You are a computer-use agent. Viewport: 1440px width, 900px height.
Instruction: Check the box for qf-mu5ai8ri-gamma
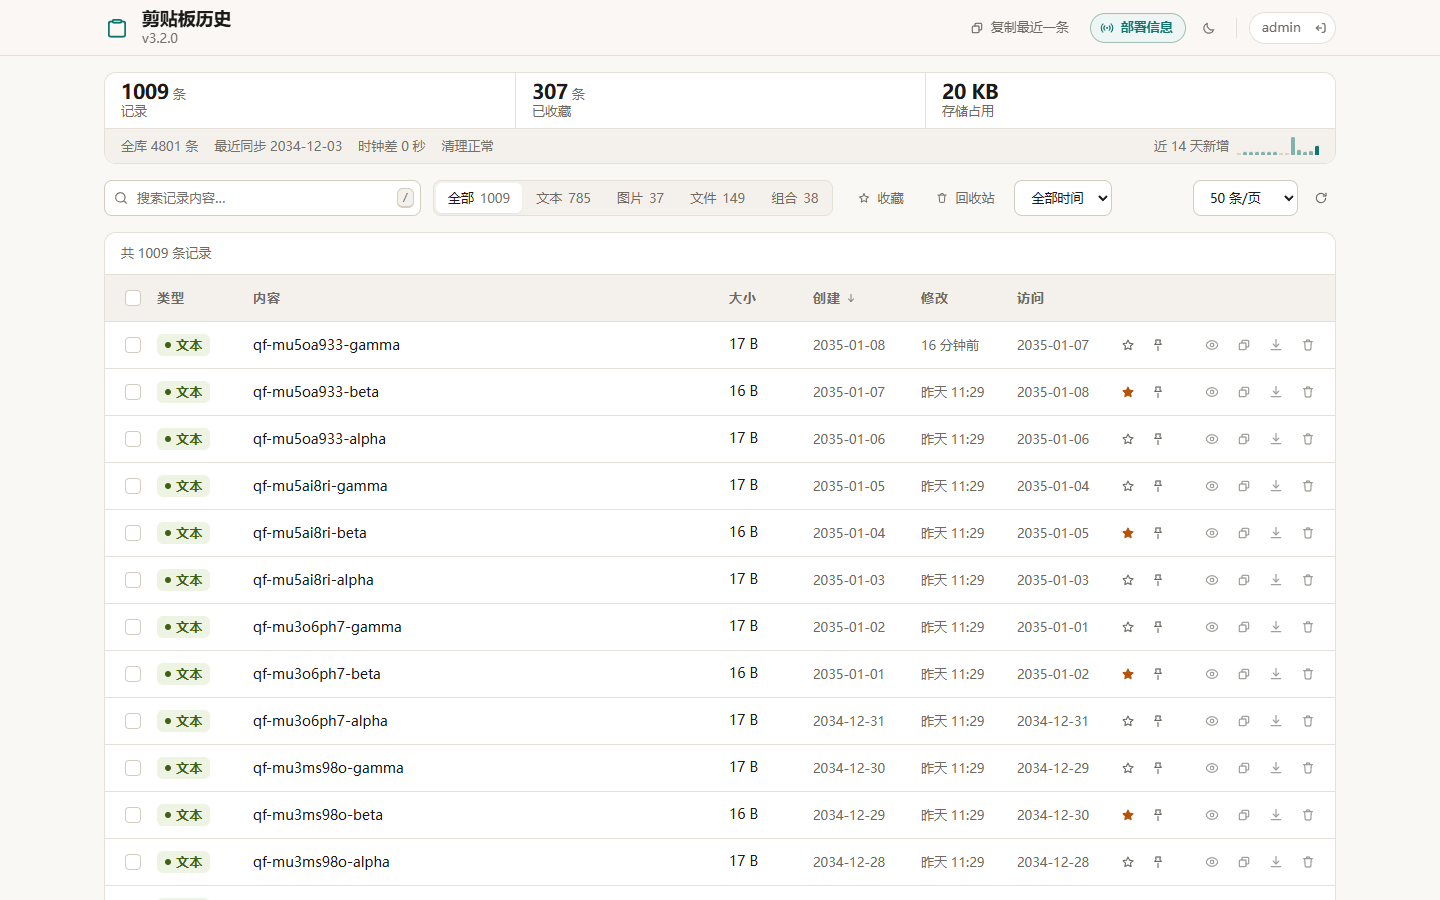pyautogui.click(x=133, y=486)
